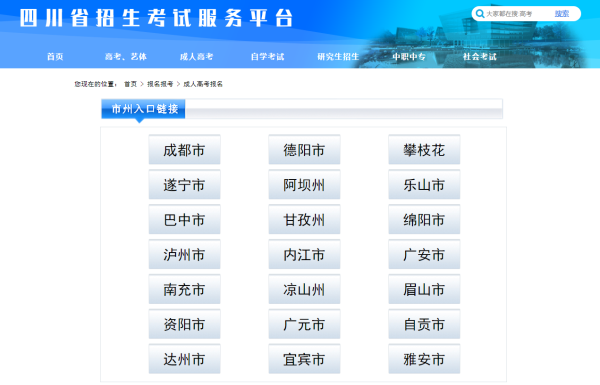Click the 首页 breadcrumb link
The width and height of the screenshot is (600, 385).
click(x=130, y=84)
